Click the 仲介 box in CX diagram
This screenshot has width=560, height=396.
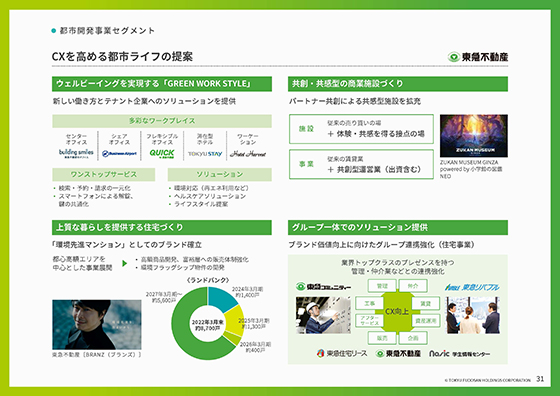[413, 286]
